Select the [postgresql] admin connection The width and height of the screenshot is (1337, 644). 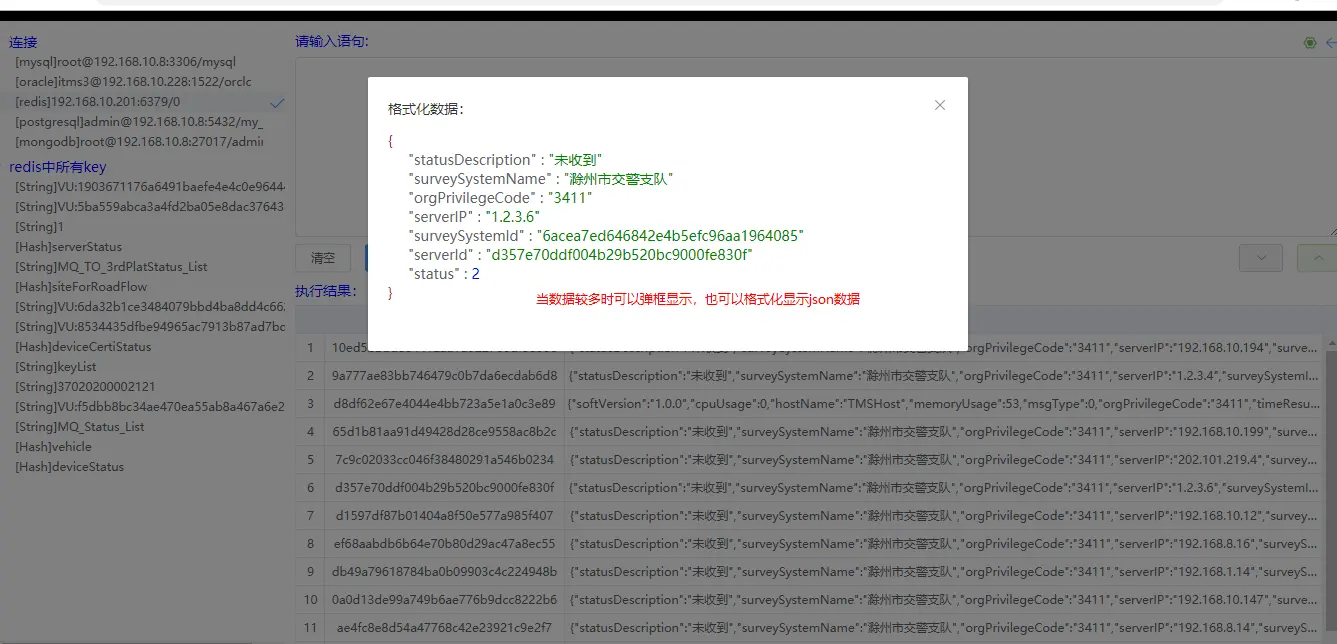[x=140, y=121]
